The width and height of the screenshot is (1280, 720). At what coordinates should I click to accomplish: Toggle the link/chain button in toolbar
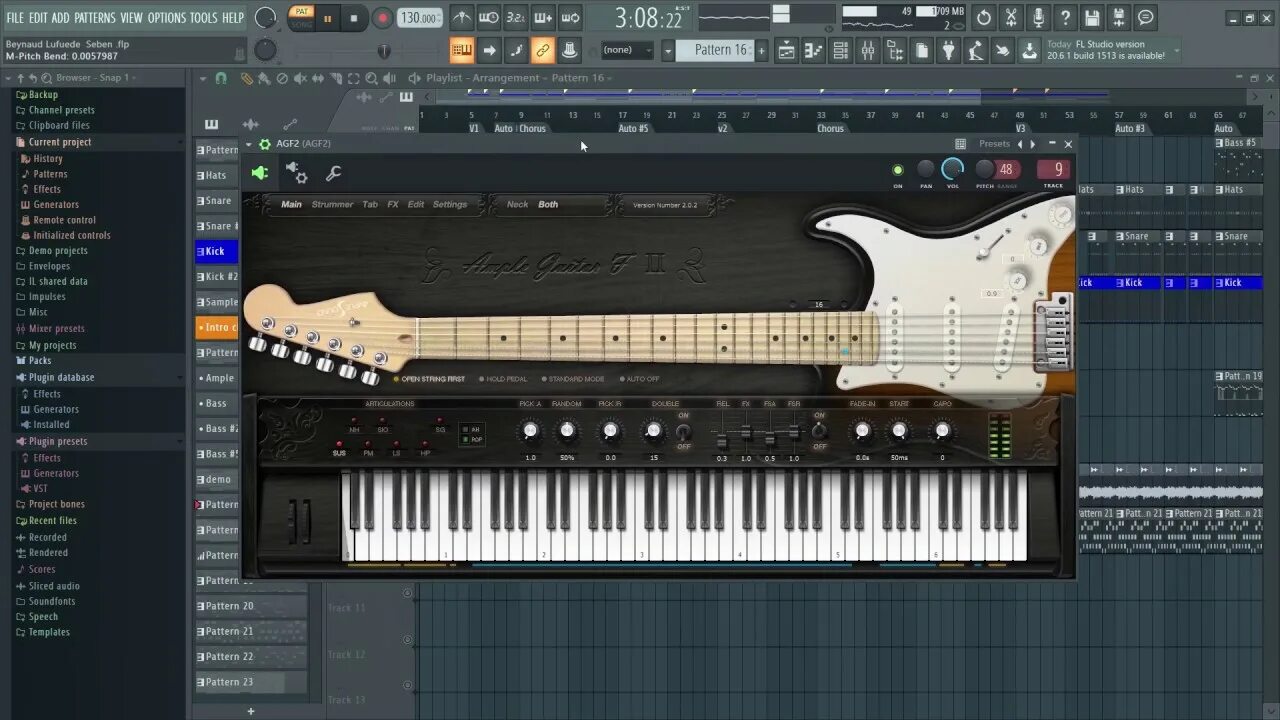543,50
